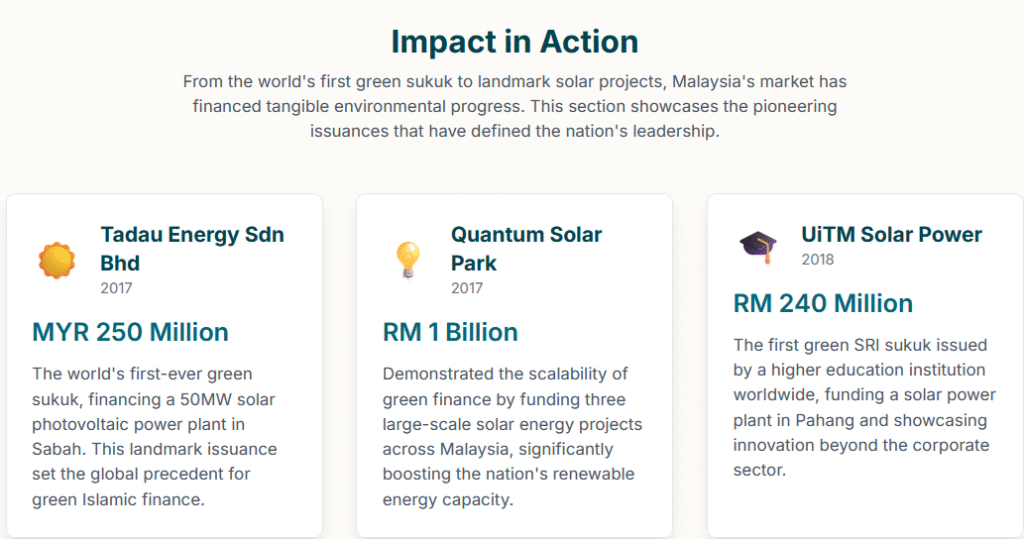1024x539 pixels.
Task: Click the sun icon on Tadau Energy card
Action: tap(57, 260)
